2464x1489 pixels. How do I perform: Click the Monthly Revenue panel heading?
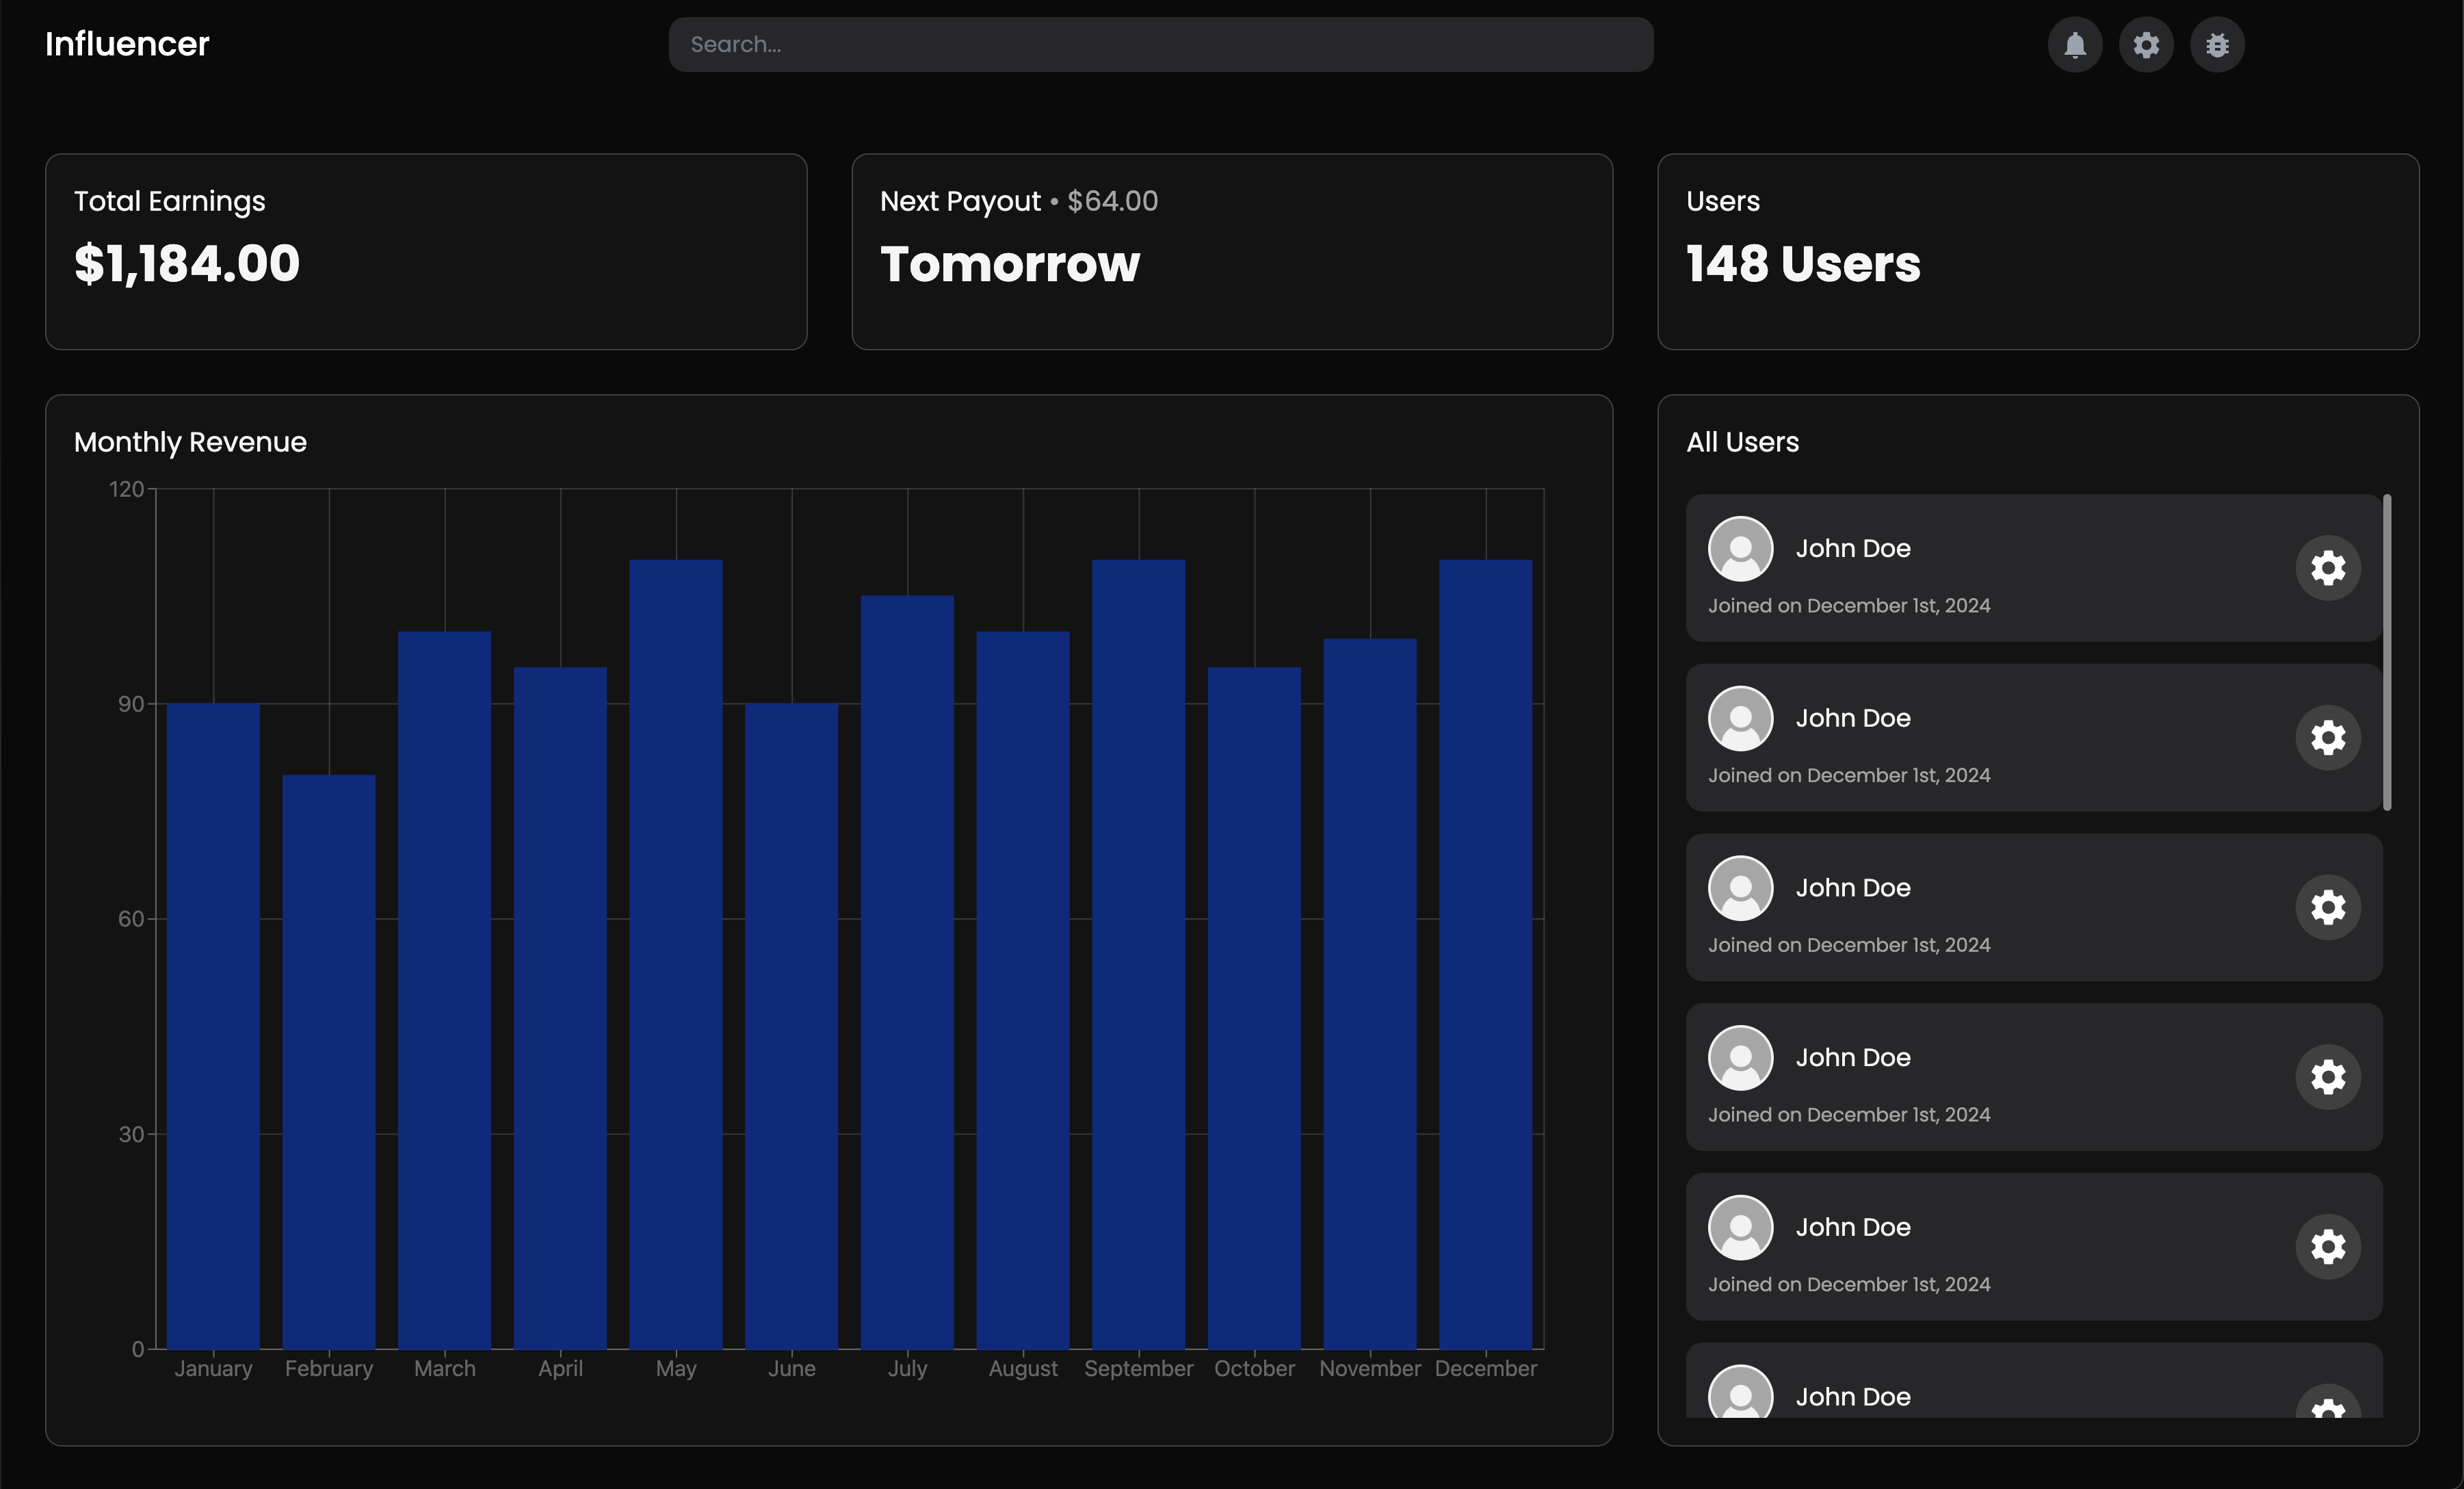coord(190,441)
